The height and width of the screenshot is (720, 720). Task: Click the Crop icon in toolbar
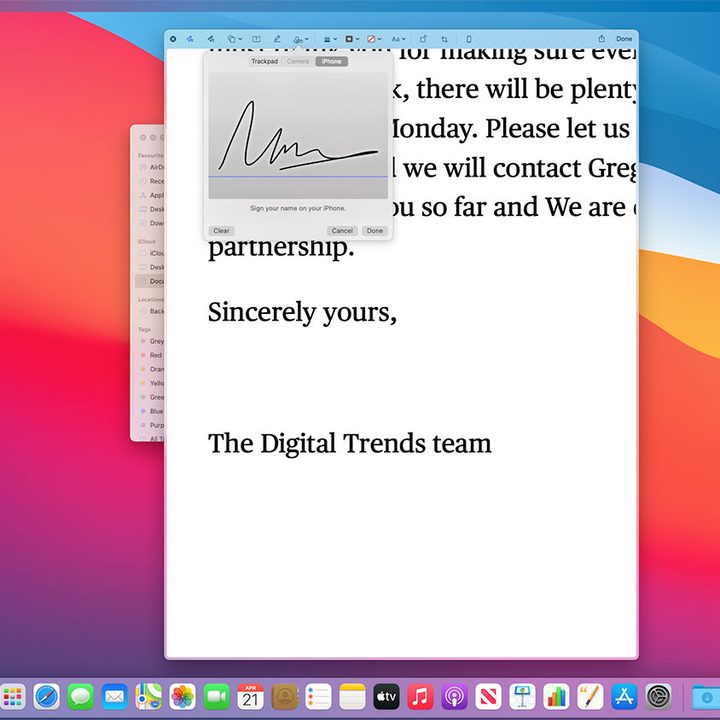coord(444,39)
